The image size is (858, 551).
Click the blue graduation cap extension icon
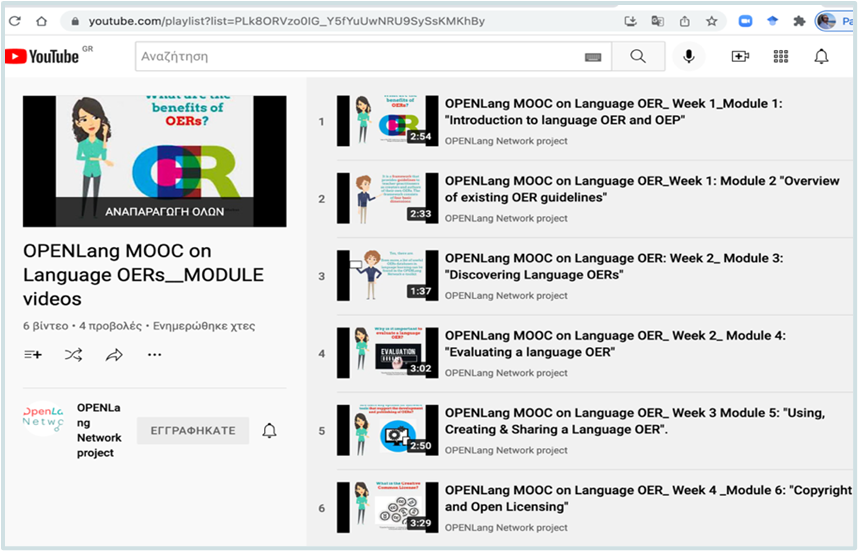(x=772, y=21)
